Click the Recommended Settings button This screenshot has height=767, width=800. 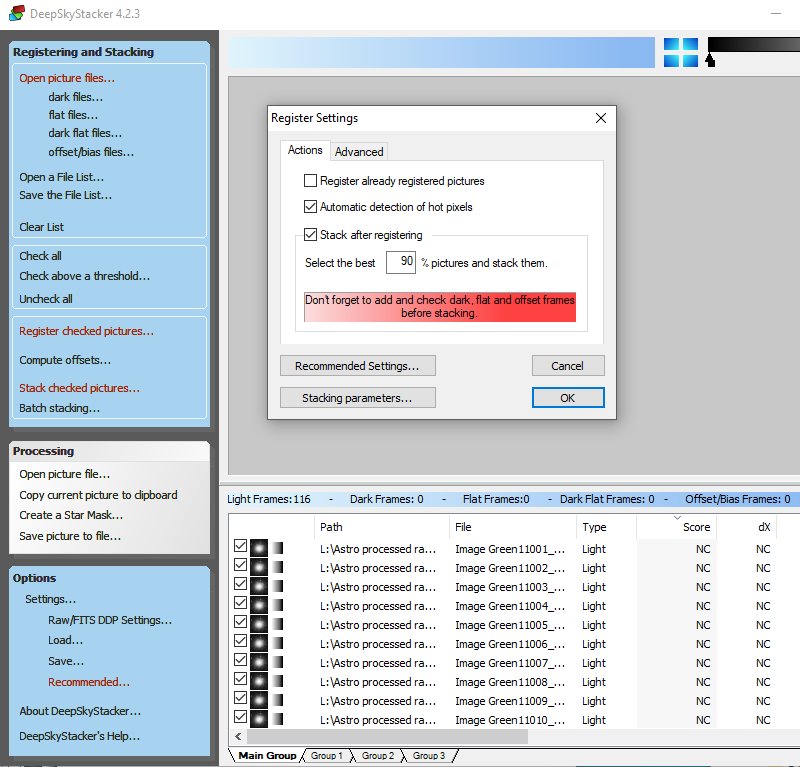358,366
